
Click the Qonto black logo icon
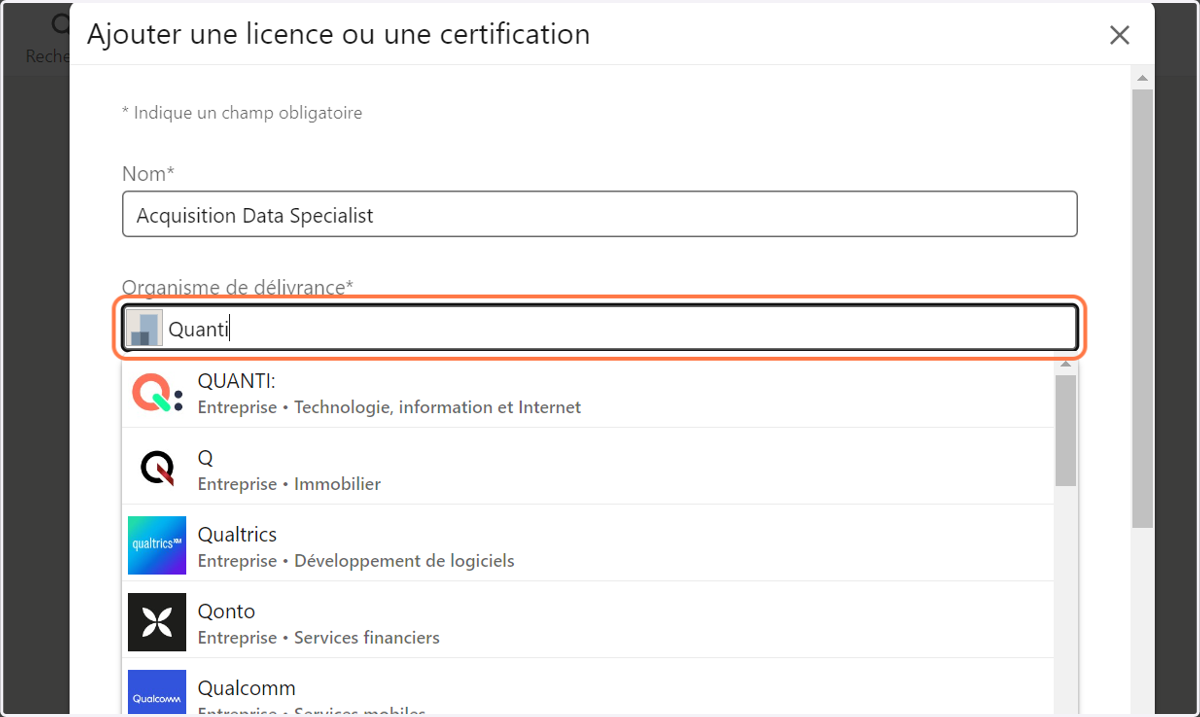157,622
